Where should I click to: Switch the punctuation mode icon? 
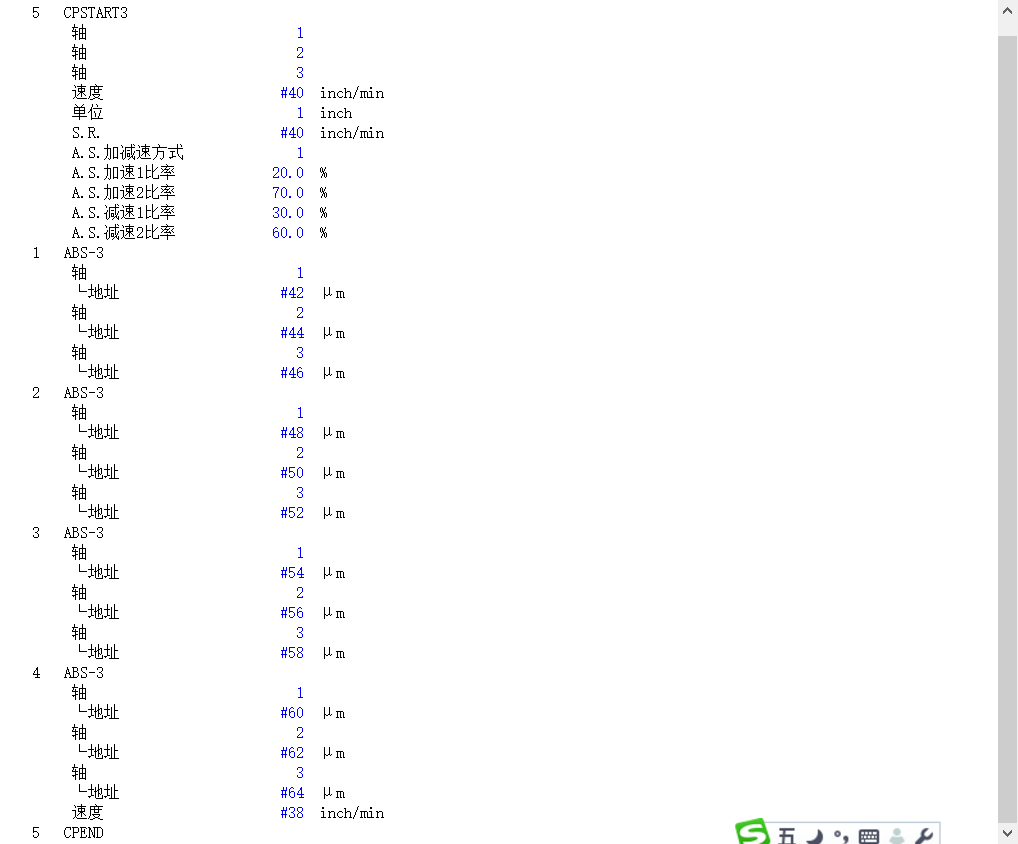(x=841, y=836)
